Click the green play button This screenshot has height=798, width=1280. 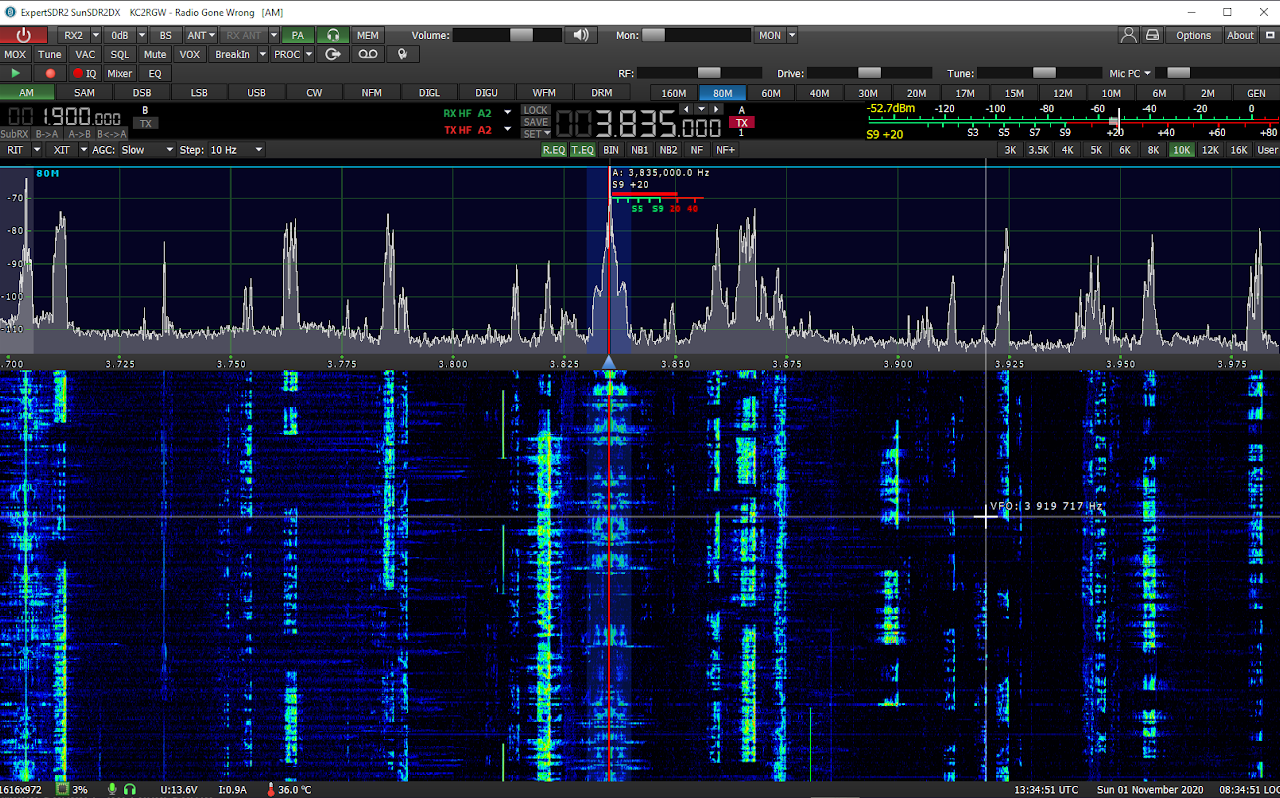(x=15, y=73)
